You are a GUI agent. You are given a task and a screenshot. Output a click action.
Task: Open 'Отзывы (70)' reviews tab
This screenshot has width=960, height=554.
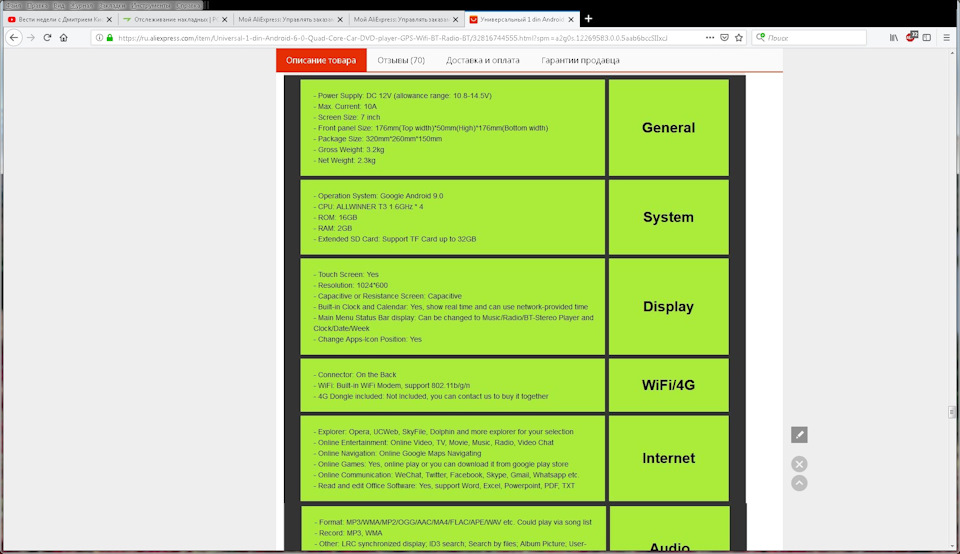(401, 60)
